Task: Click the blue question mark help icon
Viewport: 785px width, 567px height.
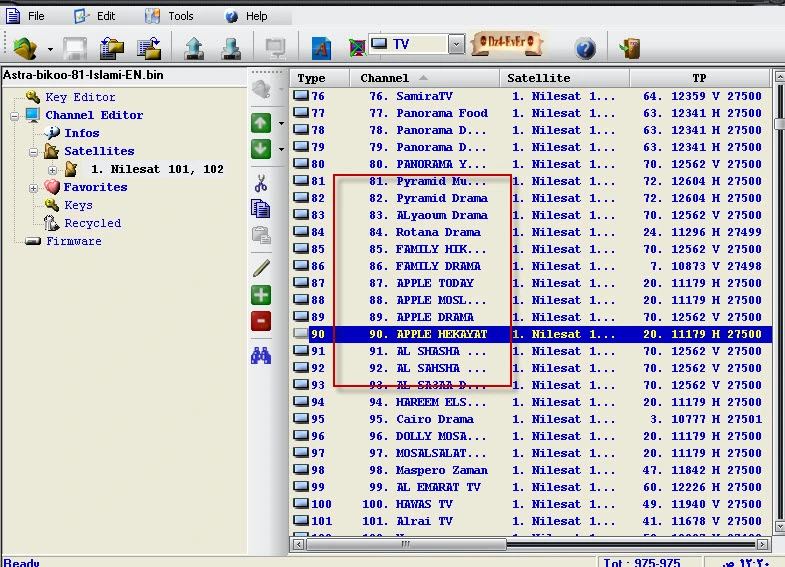Action: pyautogui.click(x=585, y=49)
